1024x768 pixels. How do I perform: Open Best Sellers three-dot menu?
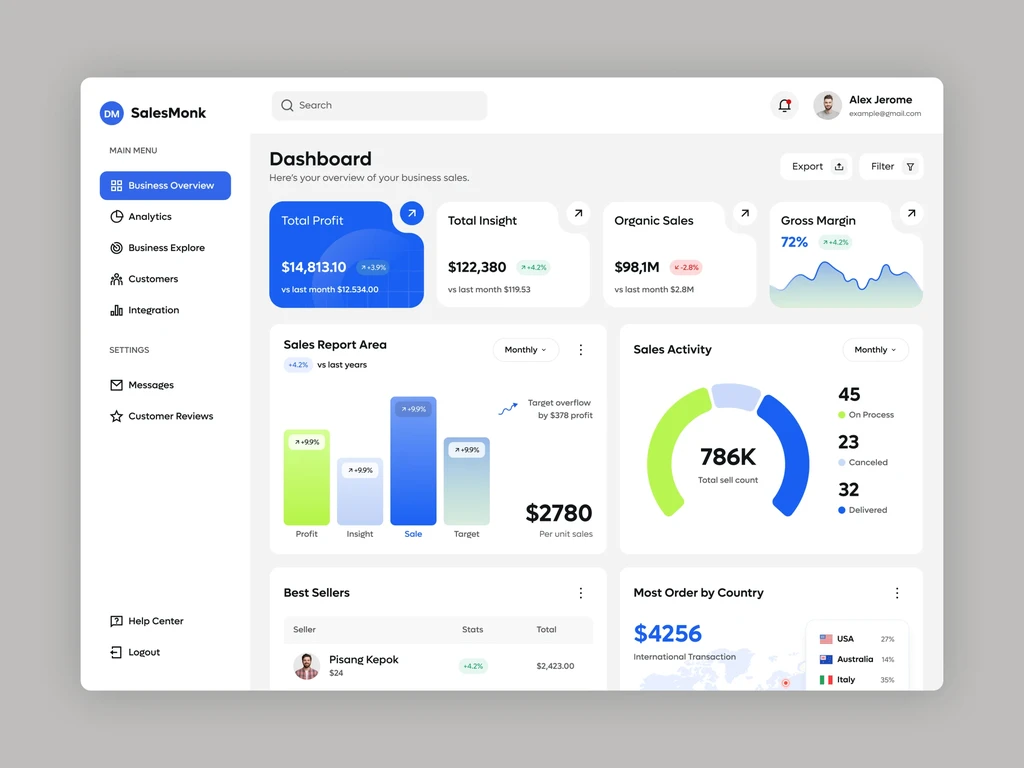coord(581,593)
